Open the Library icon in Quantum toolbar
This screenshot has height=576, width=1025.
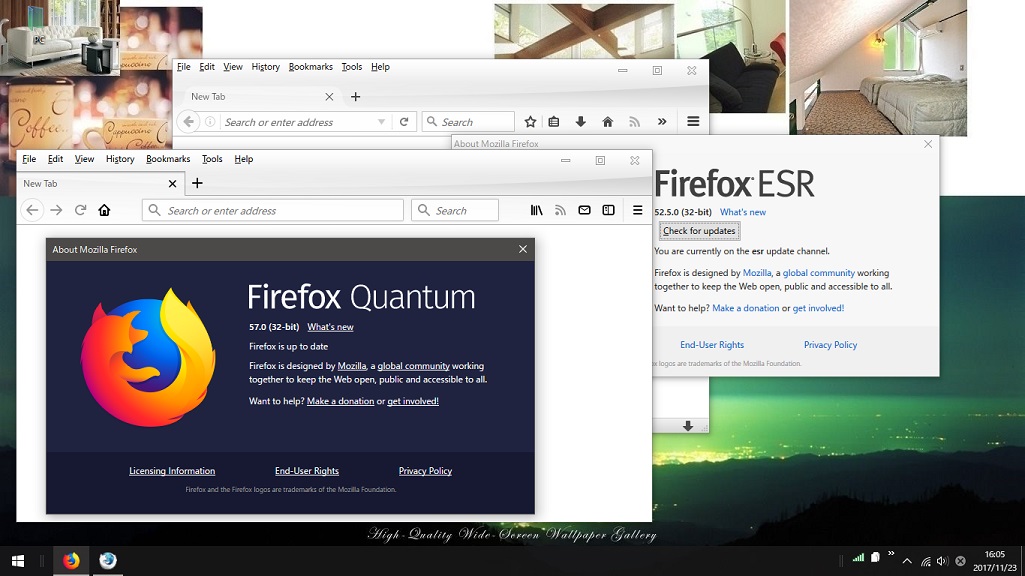click(x=537, y=210)
